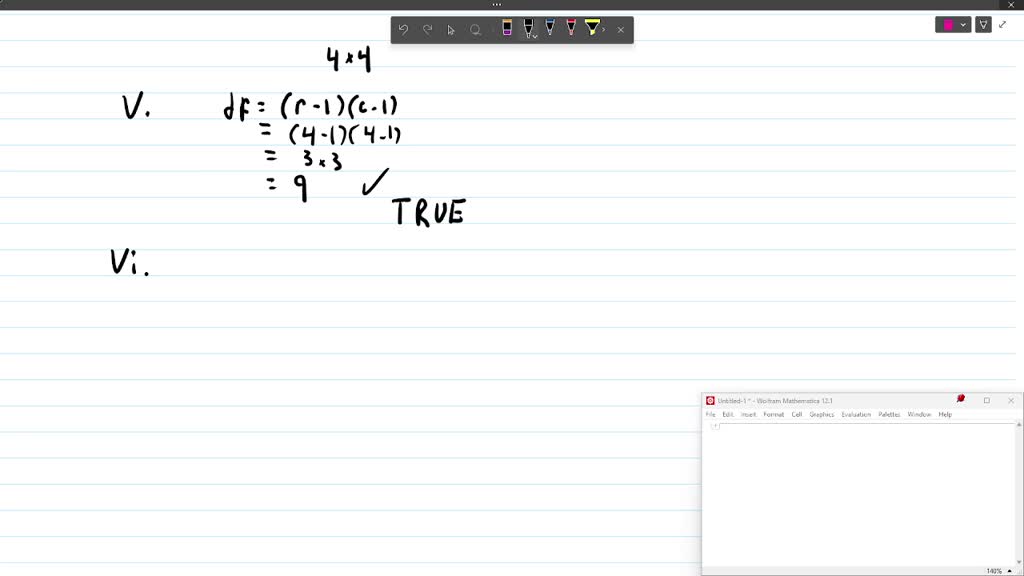The height and width of the screenshot is (576, 1024).
Task: Pick the black pen tool
Action: click(x=527, y=29)
